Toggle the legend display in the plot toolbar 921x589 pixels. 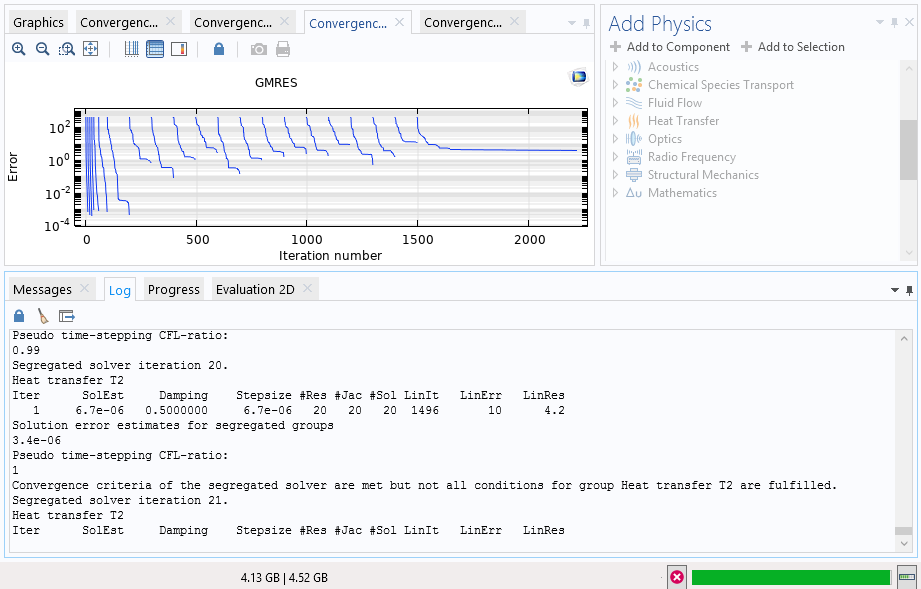pyautogui.click(x=179, y=49)
